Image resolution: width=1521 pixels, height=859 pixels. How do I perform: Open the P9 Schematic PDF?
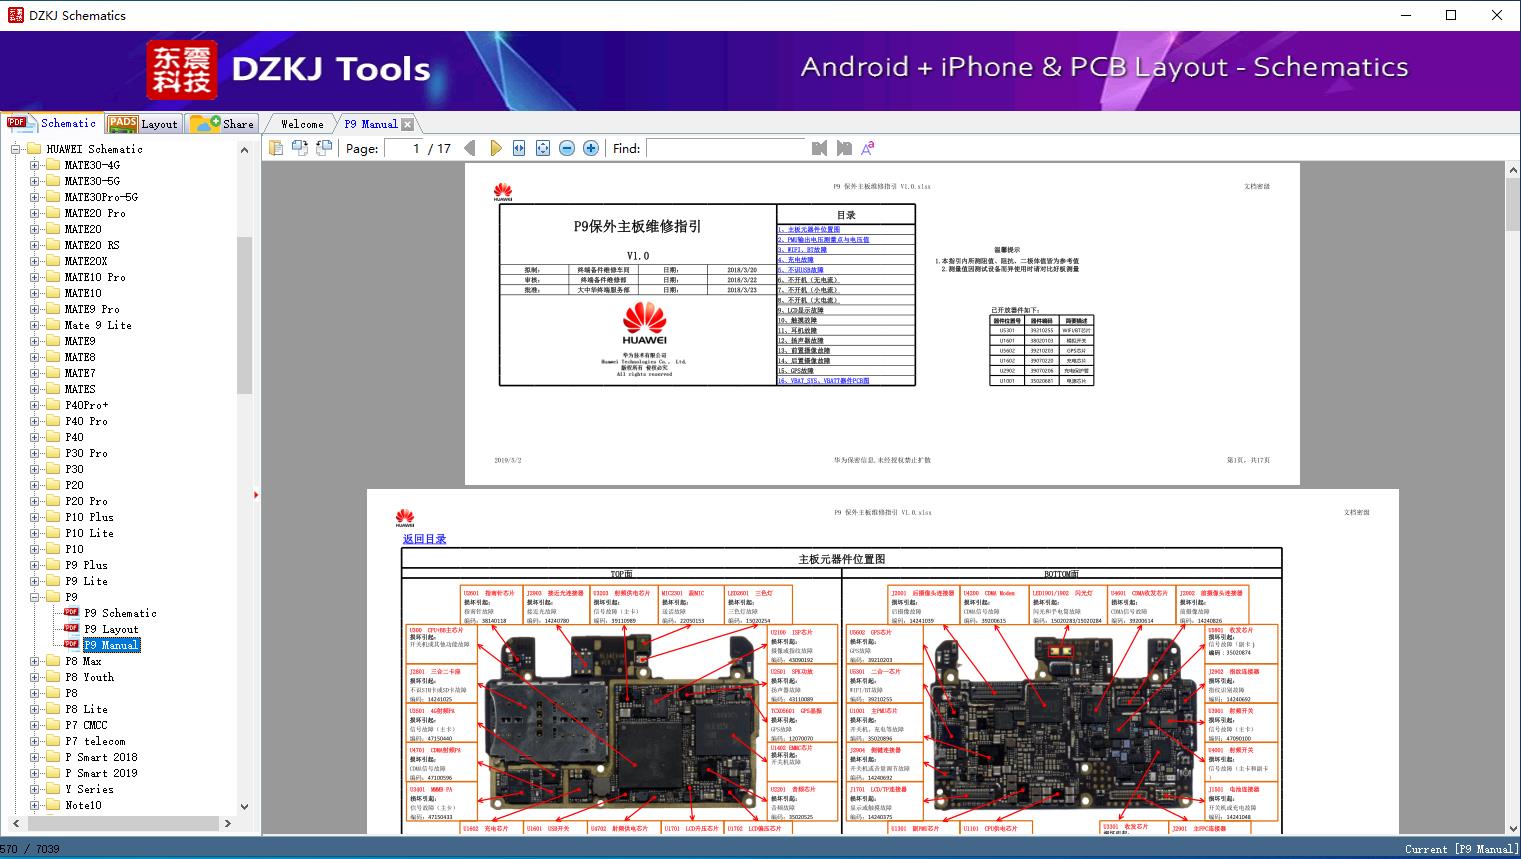120,613
